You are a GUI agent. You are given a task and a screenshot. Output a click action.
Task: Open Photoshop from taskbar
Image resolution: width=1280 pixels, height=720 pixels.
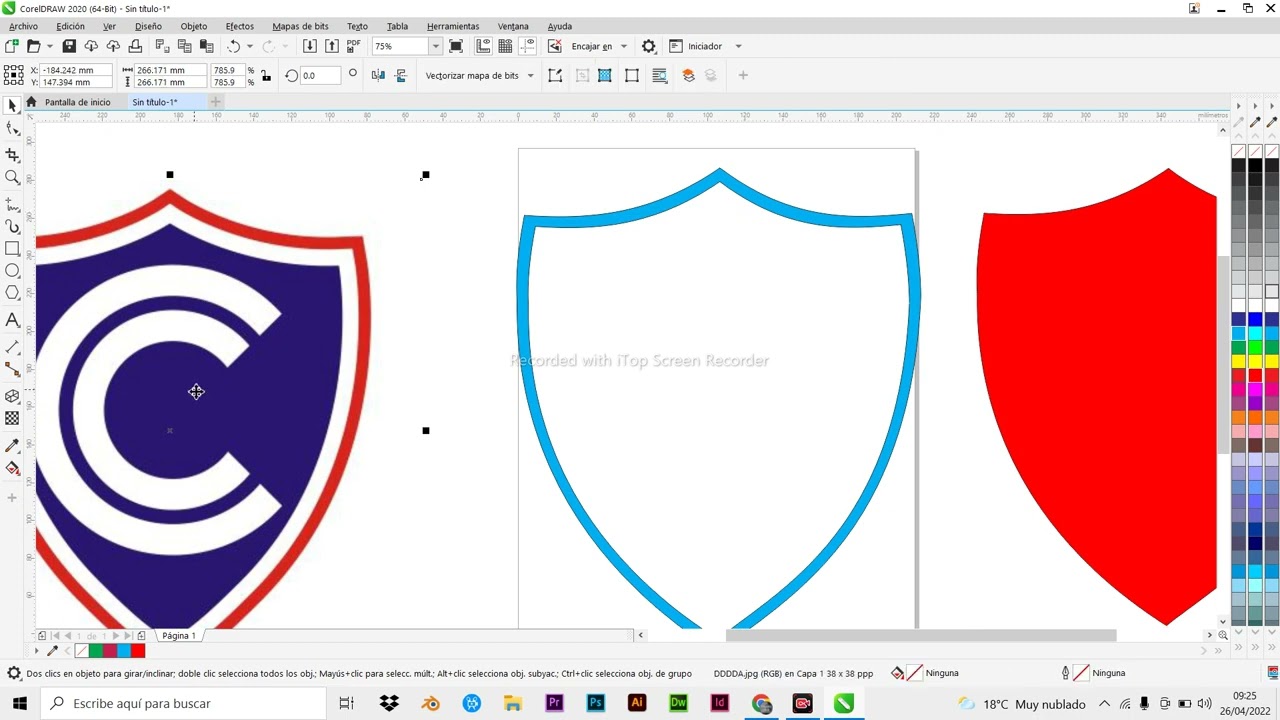click(x=595, y=703)
